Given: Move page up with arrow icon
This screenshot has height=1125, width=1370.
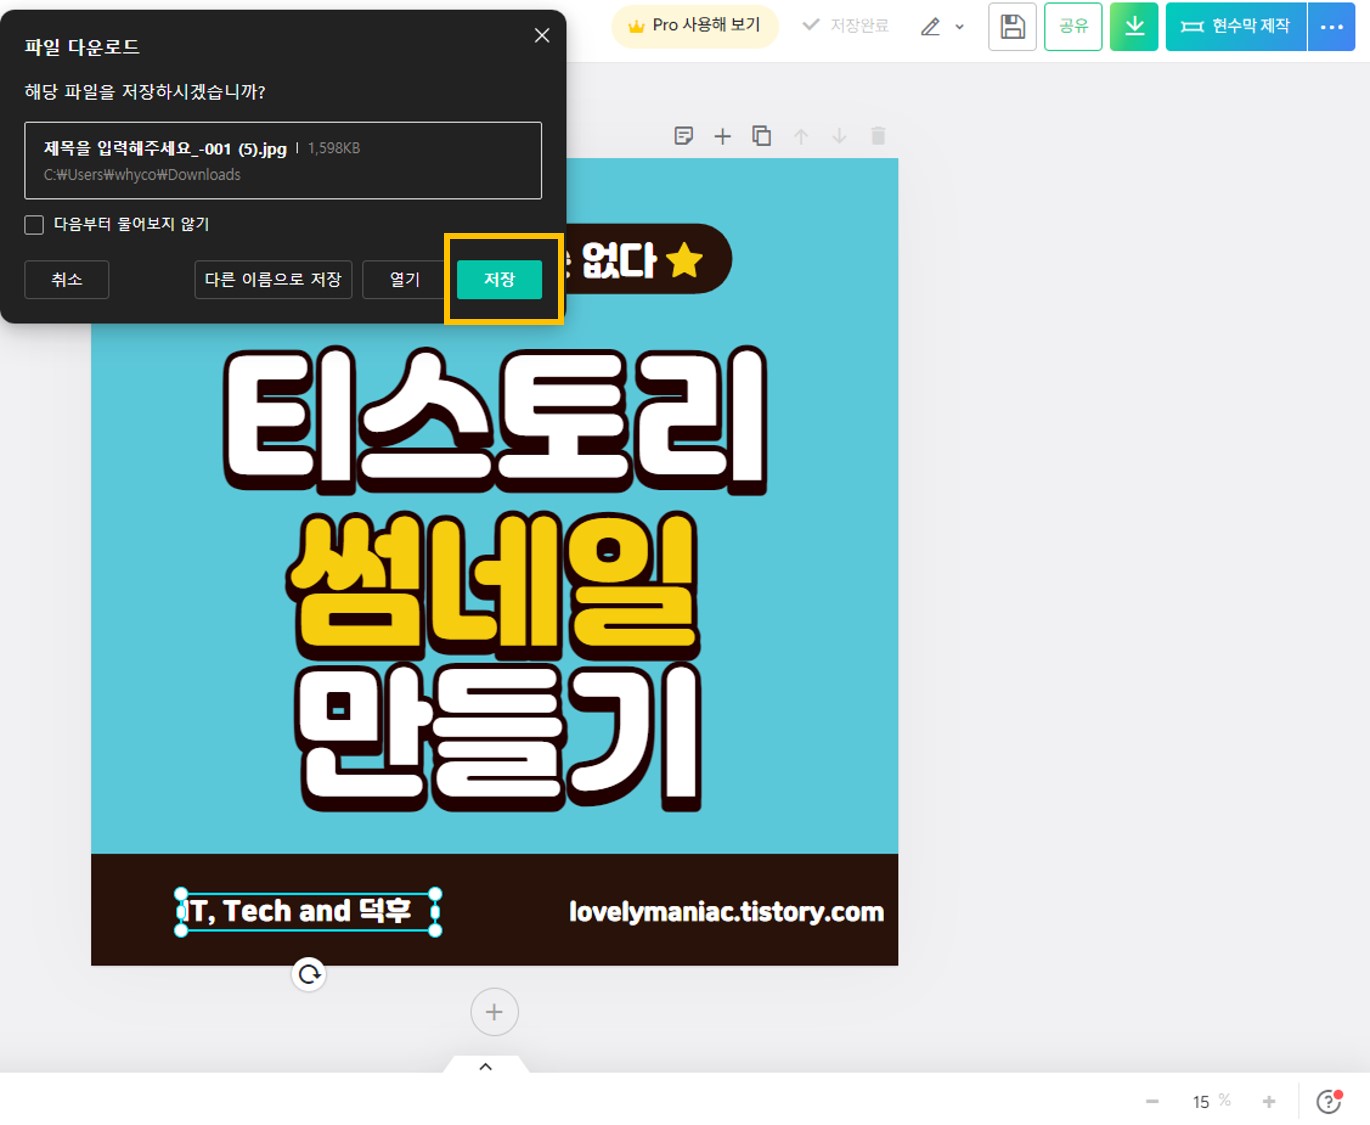Looking at the screenshot, I should click(x=800, y=136).
